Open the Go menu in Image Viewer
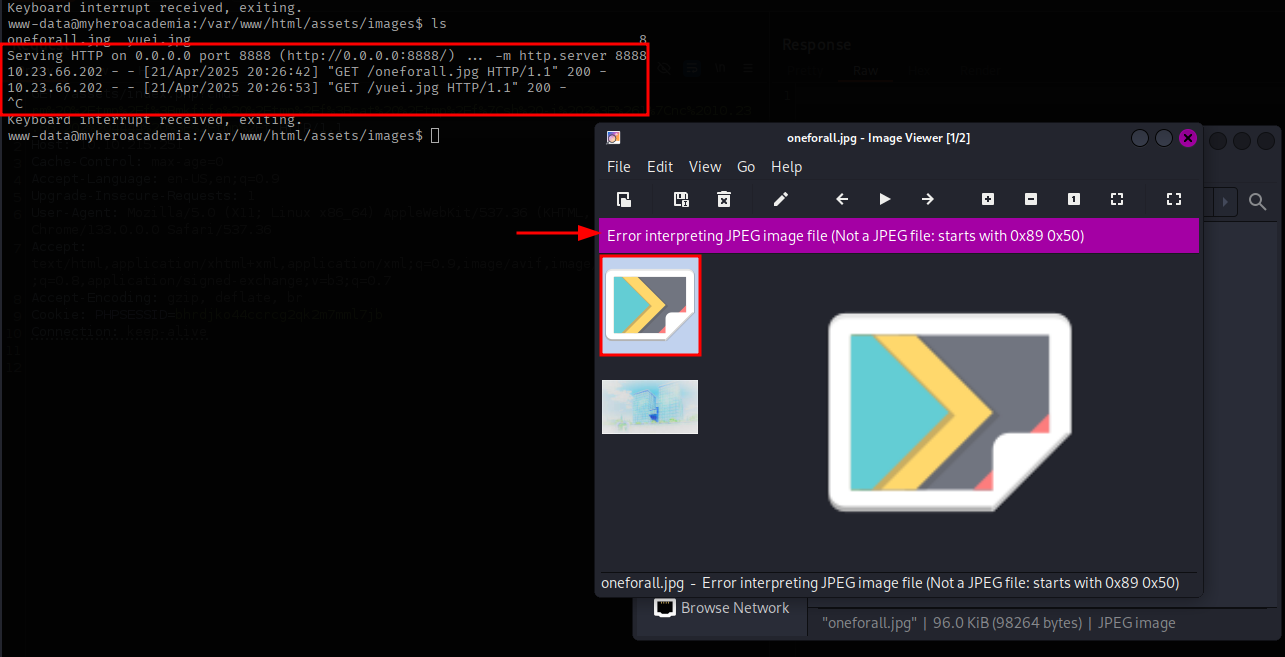Screen dimensions: 1285x657 pyautogui.click(x=746, y=167)
